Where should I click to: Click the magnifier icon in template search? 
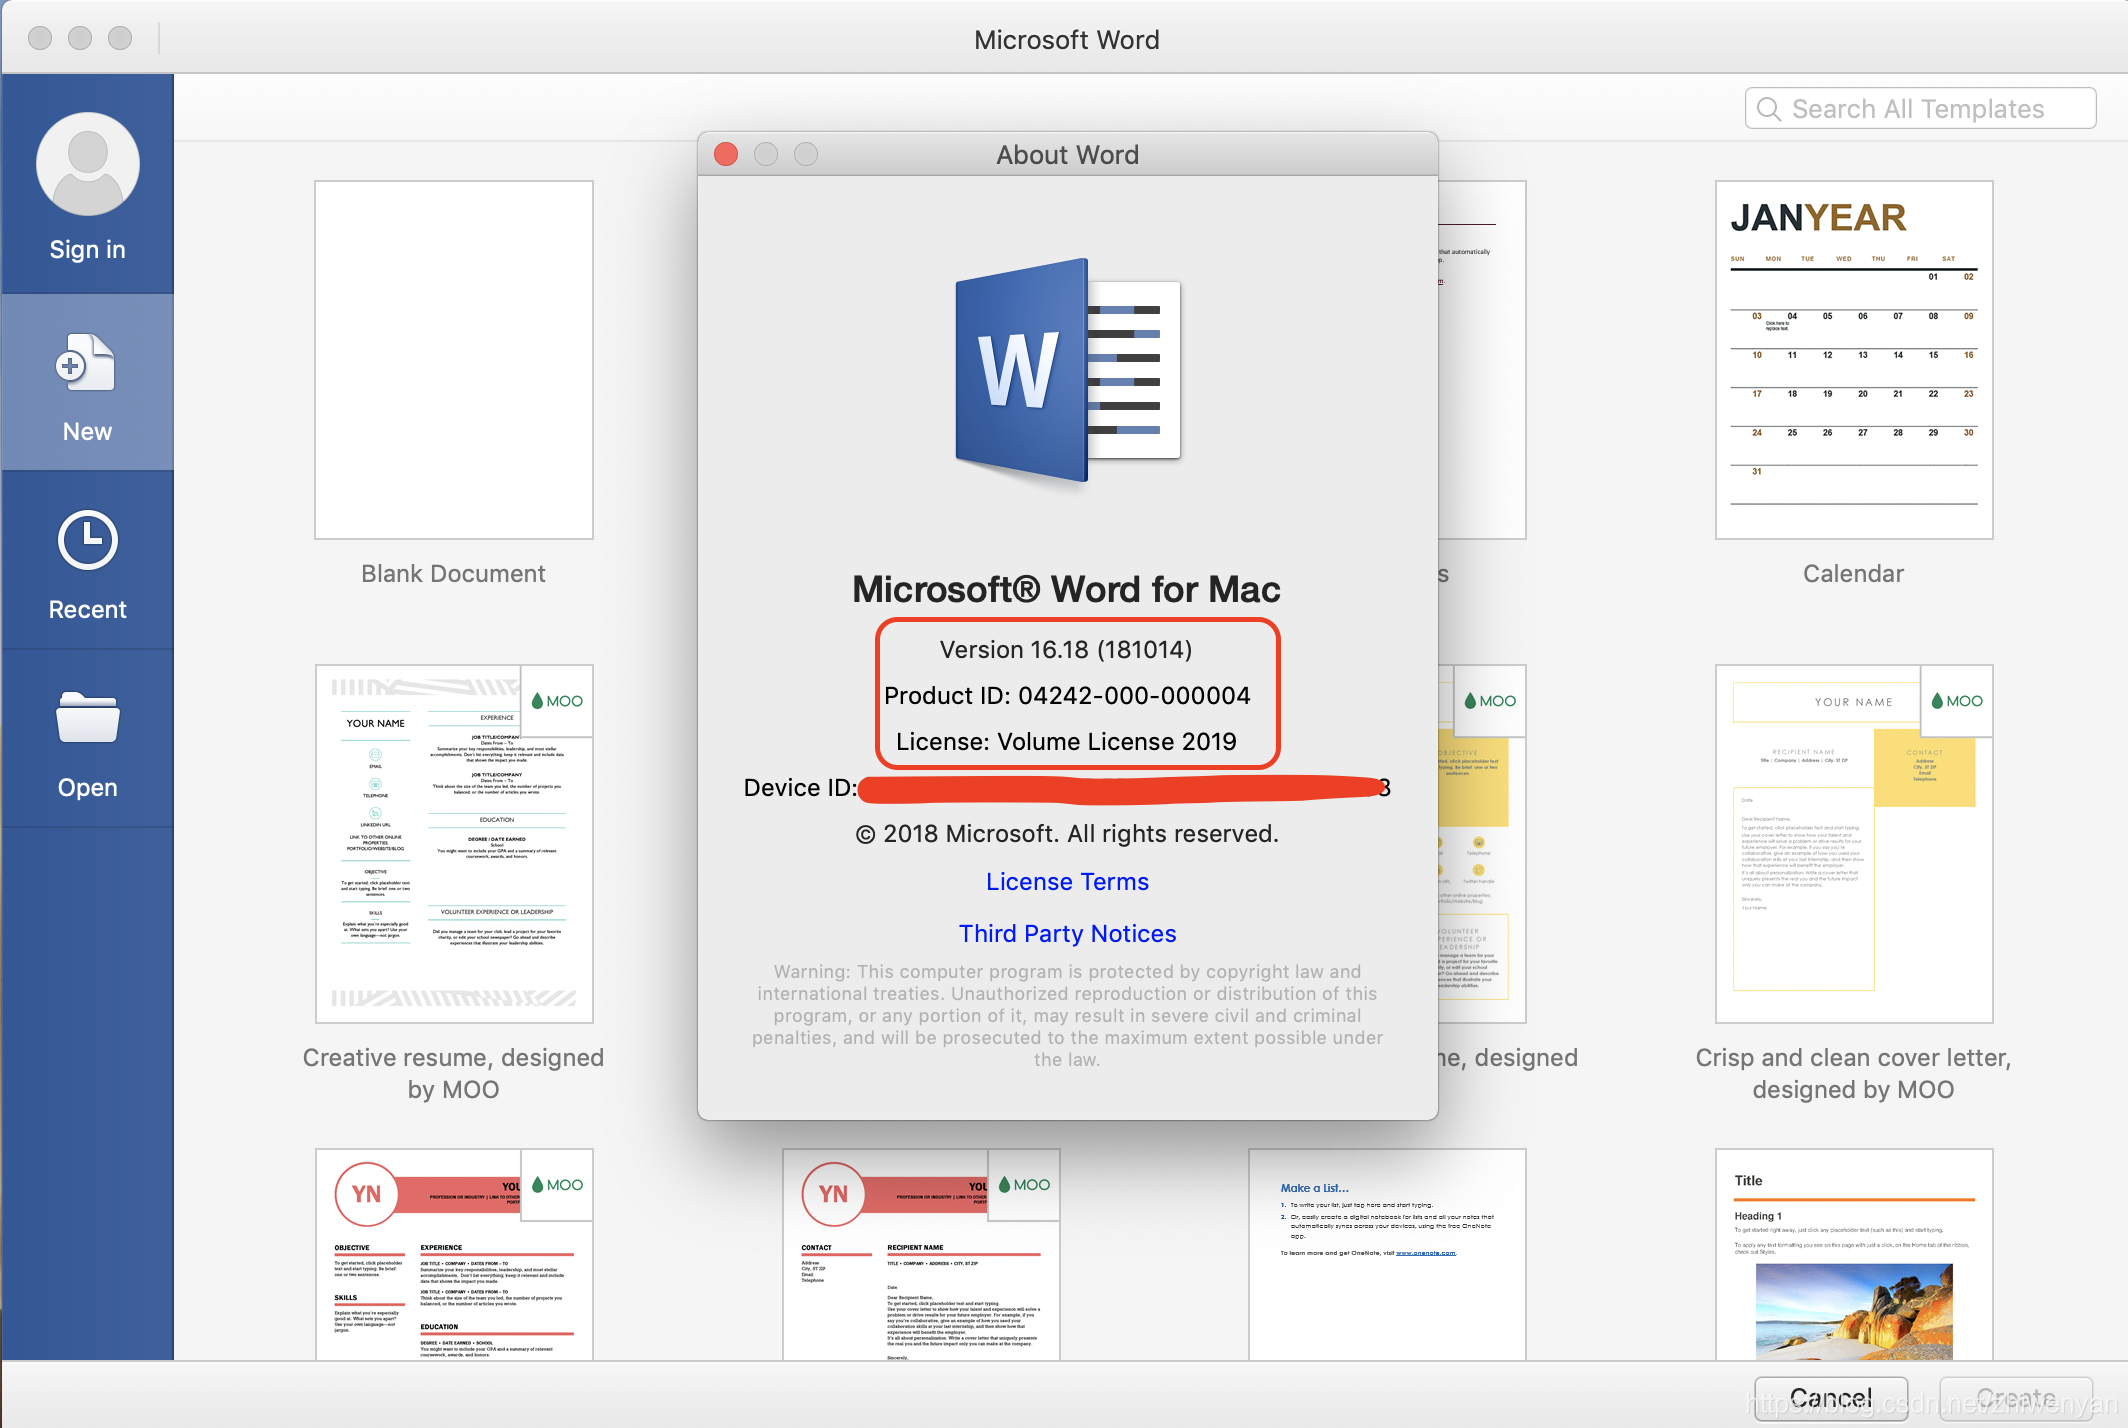click(1769, 109)
